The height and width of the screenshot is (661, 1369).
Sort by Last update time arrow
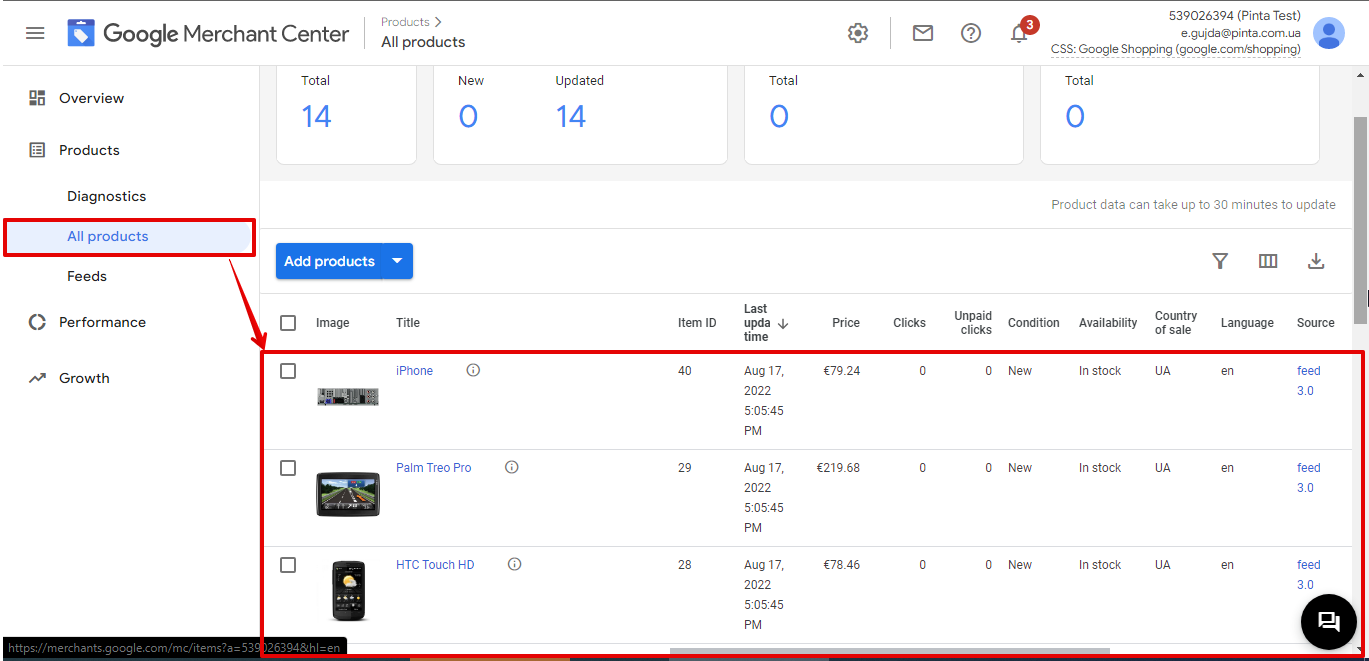coord(783,323)
